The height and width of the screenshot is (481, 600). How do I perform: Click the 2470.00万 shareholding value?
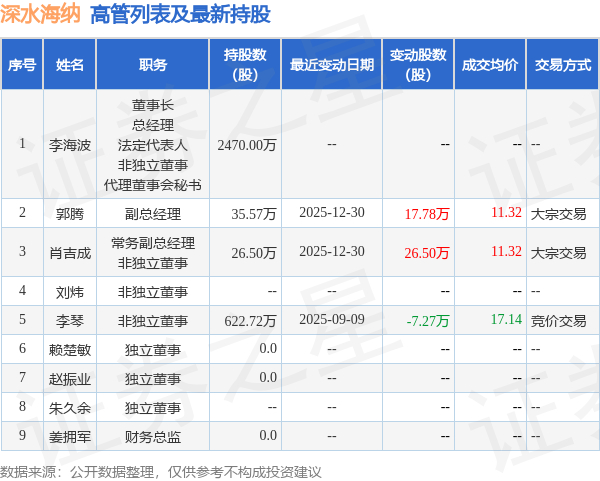247,145
